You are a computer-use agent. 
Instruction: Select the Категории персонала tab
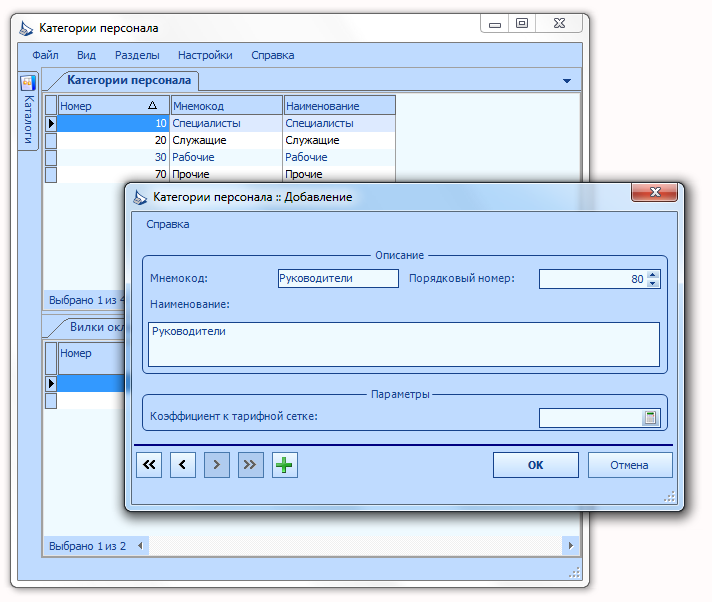click(x=129, y=80)
